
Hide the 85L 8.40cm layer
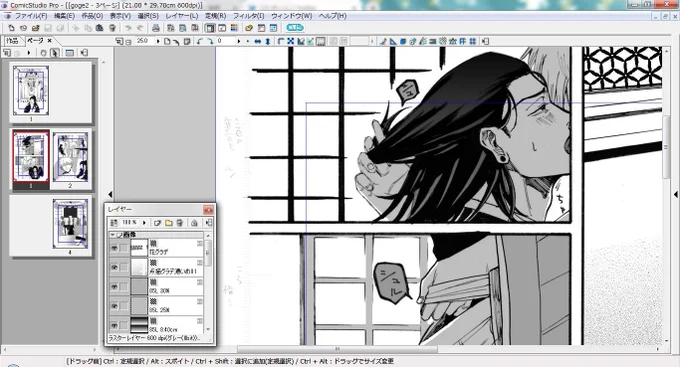coord(114,325)
